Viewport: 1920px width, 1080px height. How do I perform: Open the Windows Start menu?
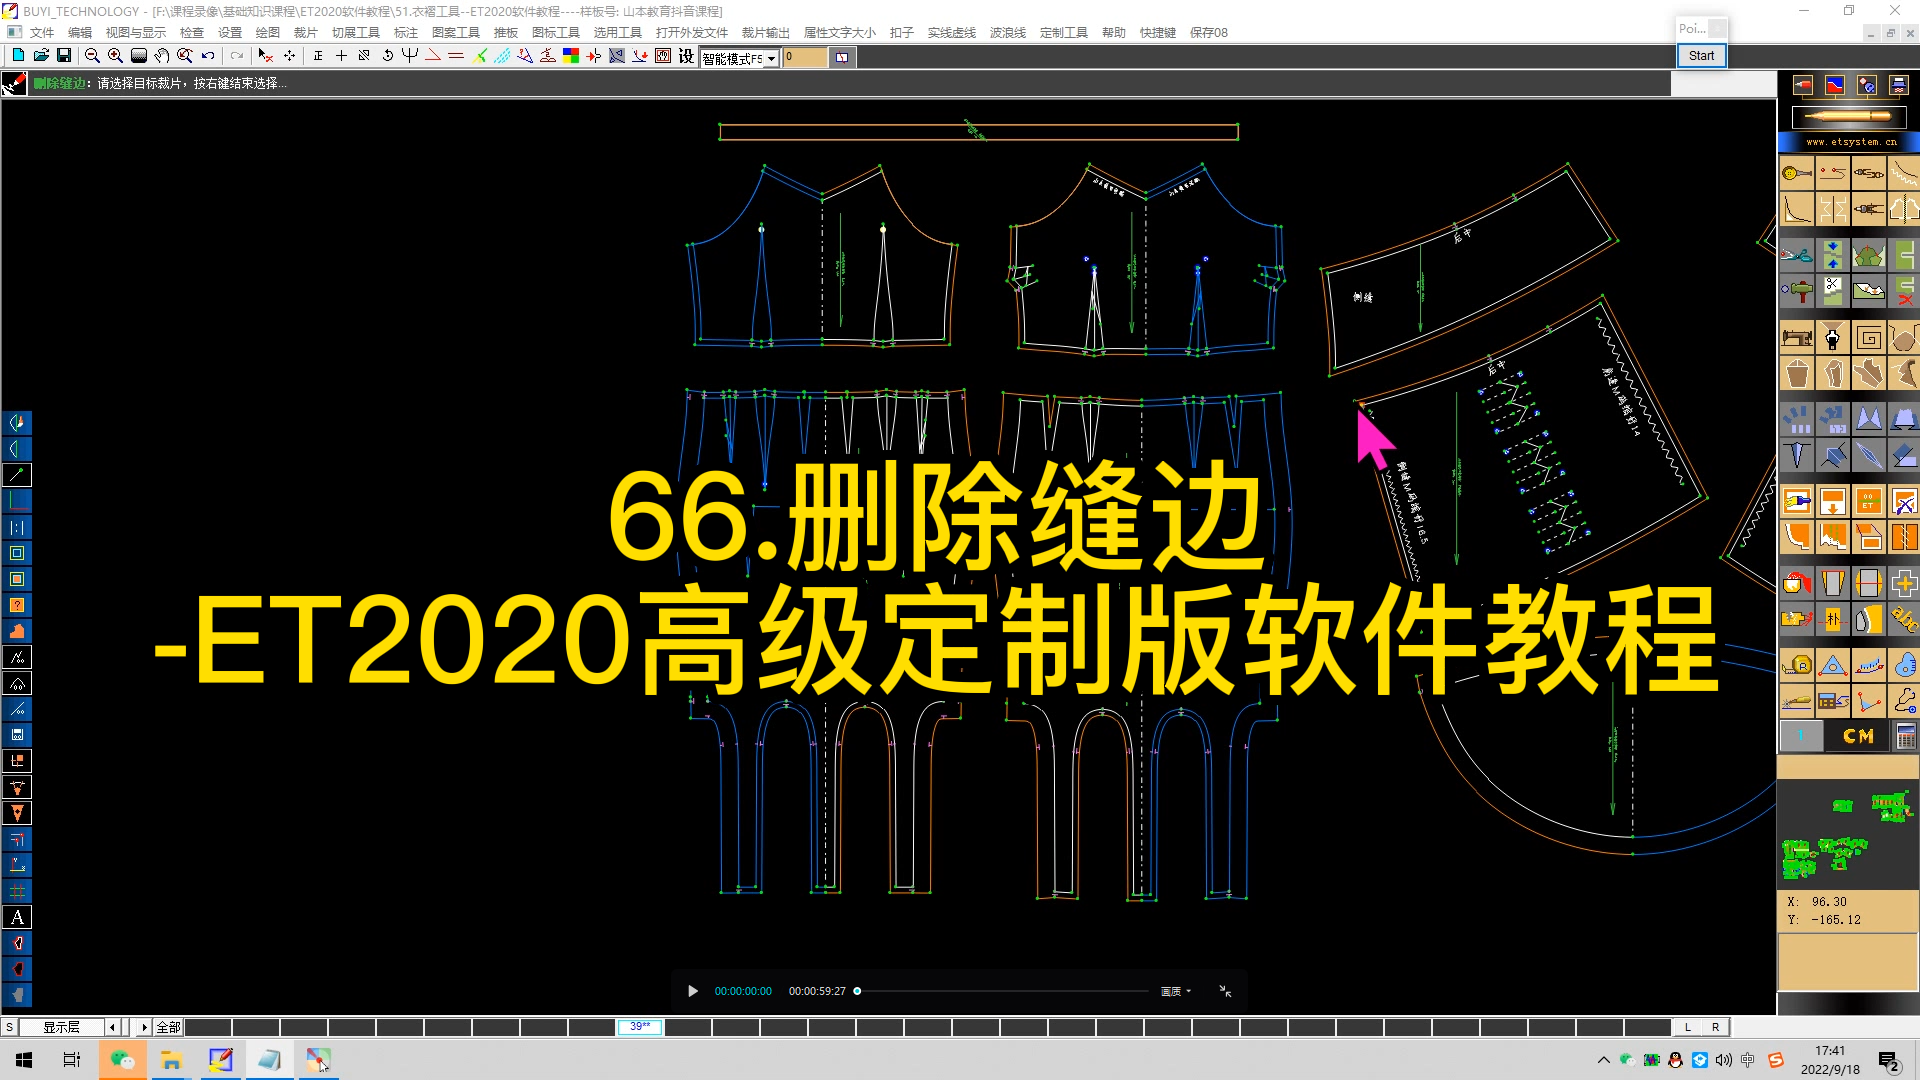point(24,1060)
